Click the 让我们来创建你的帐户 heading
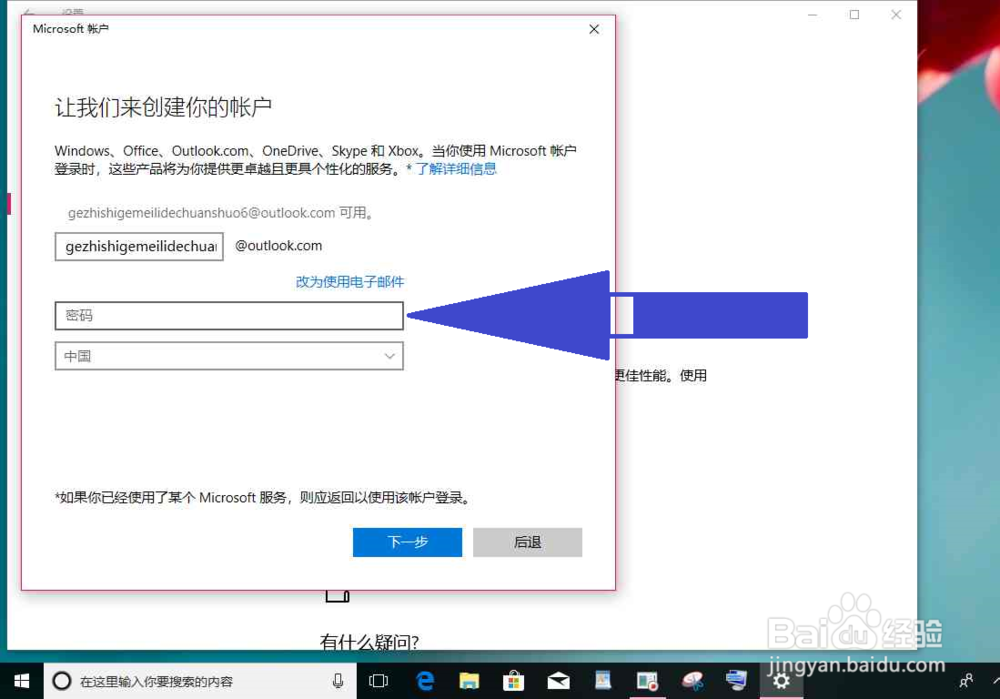The width and height of the screenshot is (1000, 699). click(x=163, y=107)
